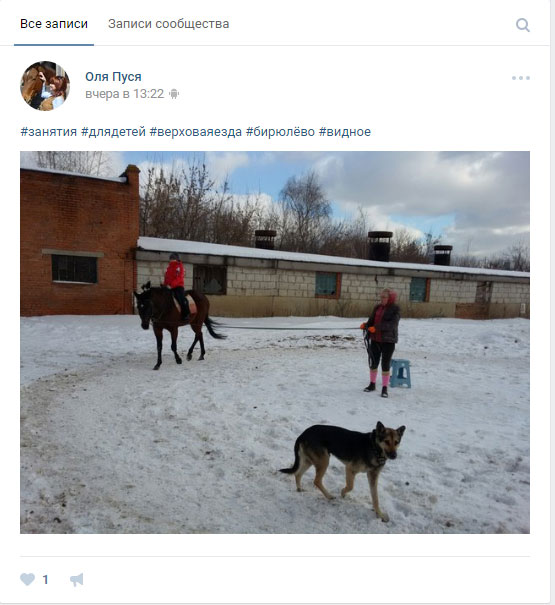Follow the #бирюлёво hashtag
Screen dimensions: 555x605
coord(280,132)
